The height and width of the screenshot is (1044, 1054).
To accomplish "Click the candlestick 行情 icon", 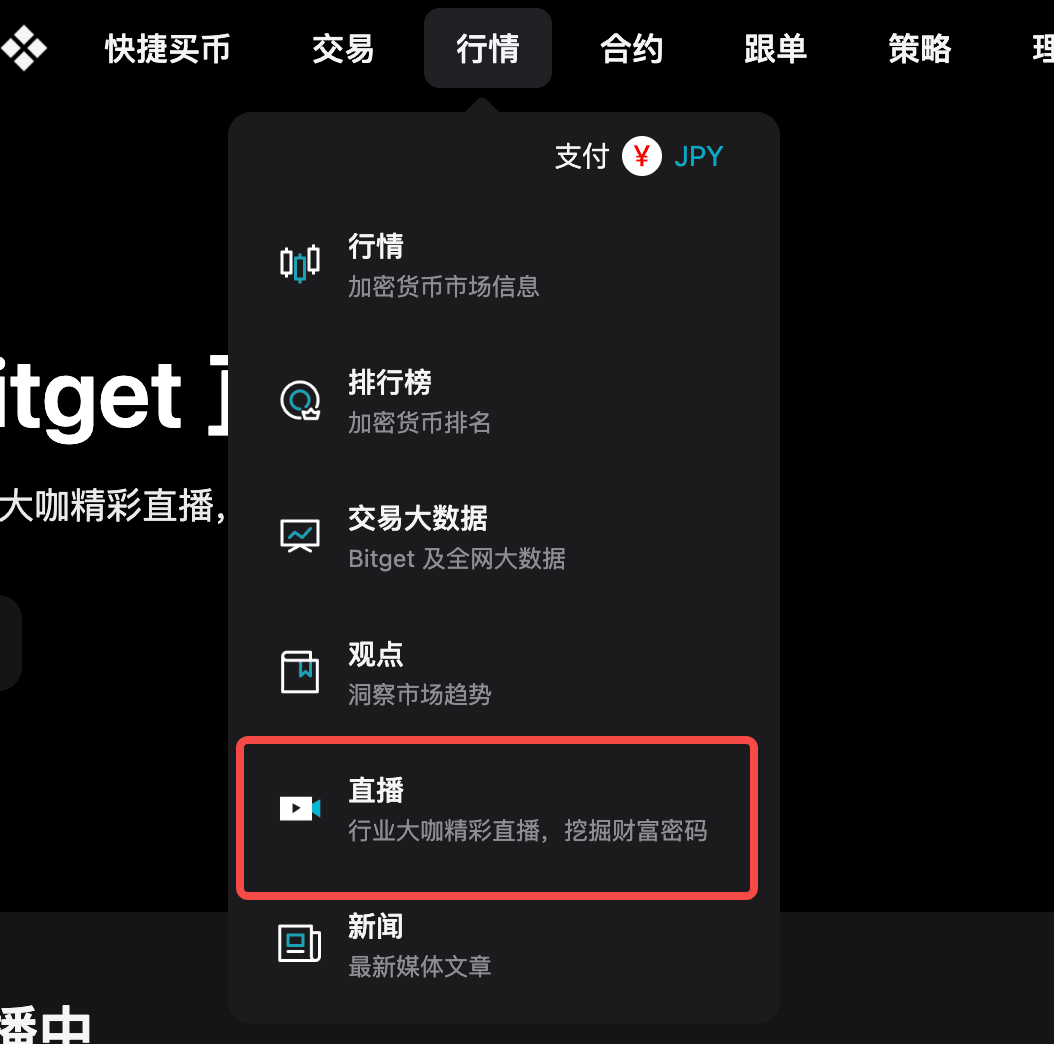I will click(300, 264).
